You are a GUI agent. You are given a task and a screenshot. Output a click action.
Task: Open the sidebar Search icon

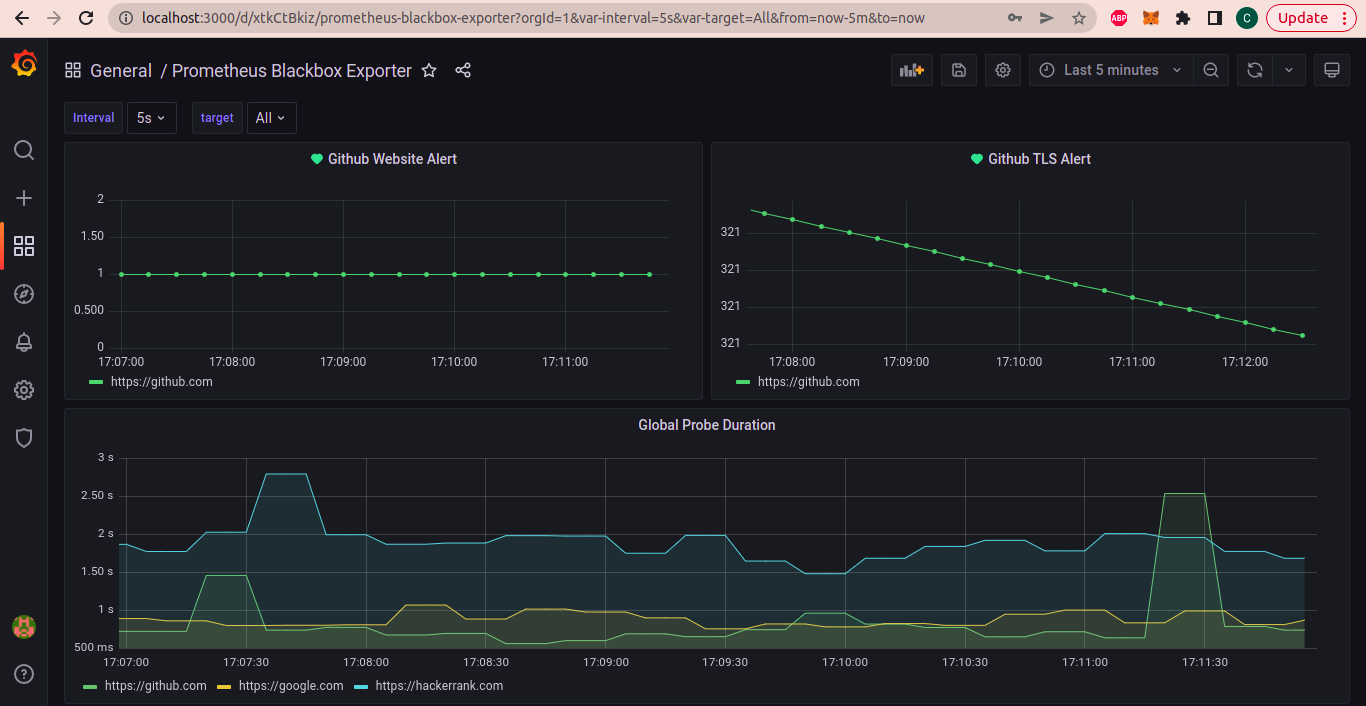click(24, 150)
